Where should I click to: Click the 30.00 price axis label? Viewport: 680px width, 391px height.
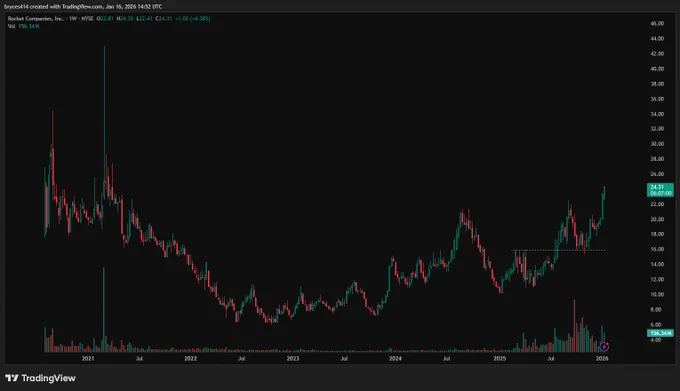(657, 144)
